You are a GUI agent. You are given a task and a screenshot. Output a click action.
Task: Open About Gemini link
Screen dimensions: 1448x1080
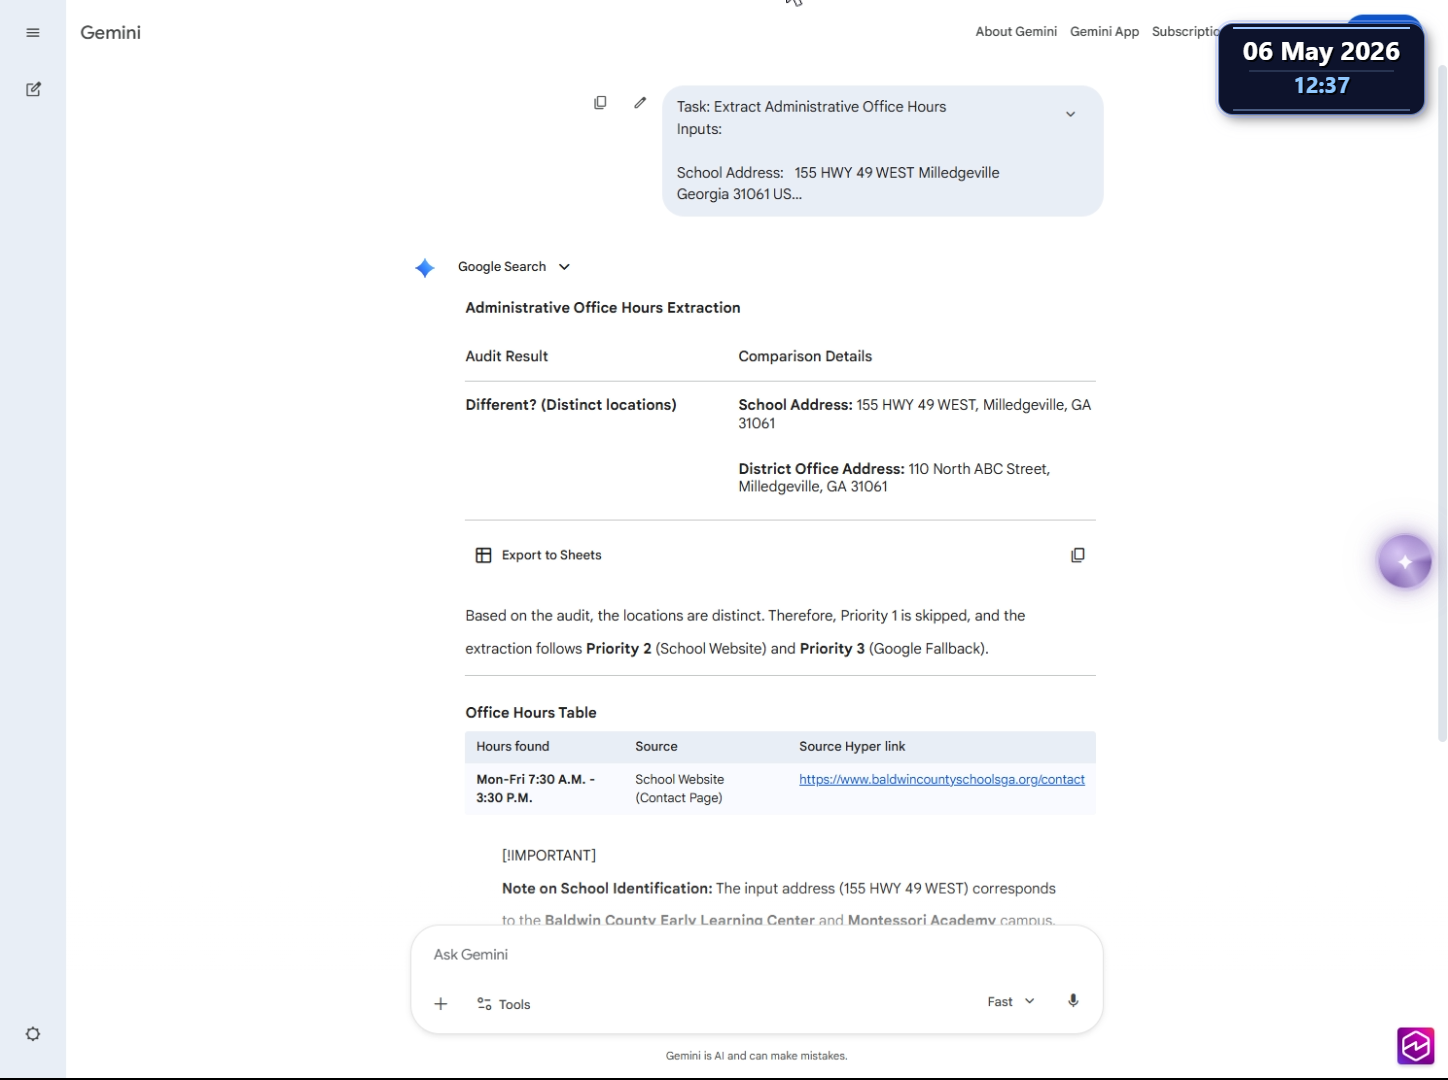(1016, 32)
